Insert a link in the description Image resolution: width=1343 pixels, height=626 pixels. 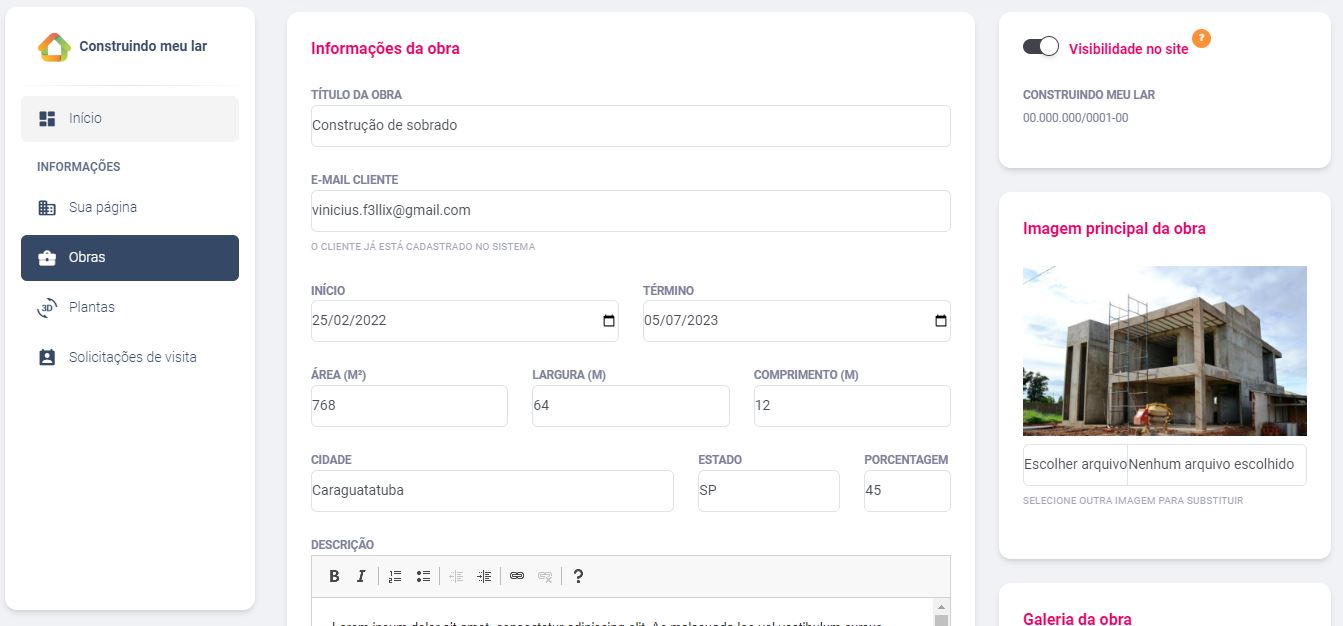(517, 576)
